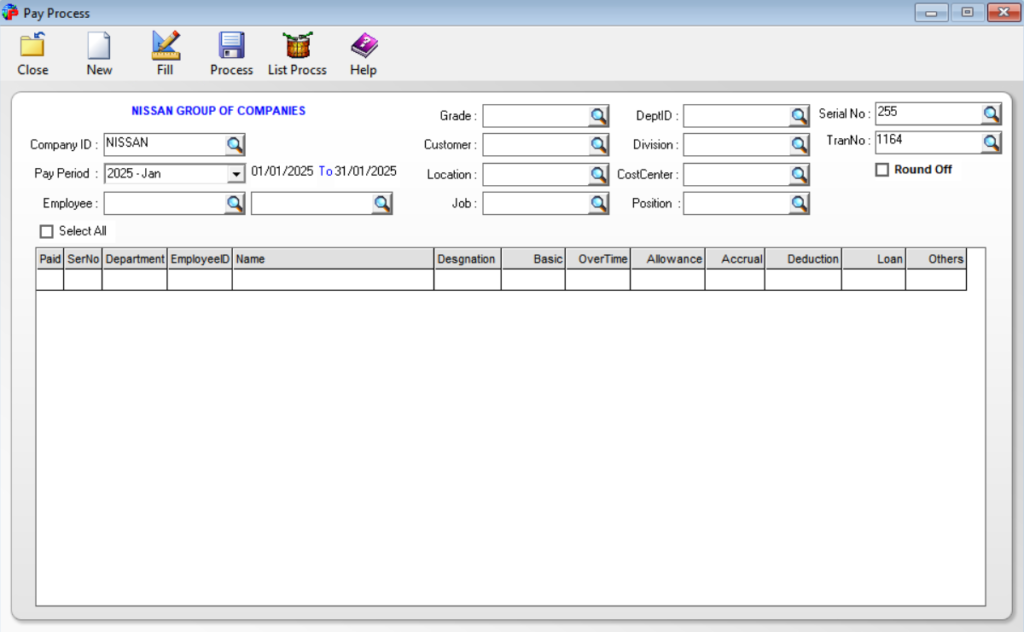The height and width of the screenshot is (632, 1024).
Task: Click into the first Employee input field
Action: click(x=165, y=204)
